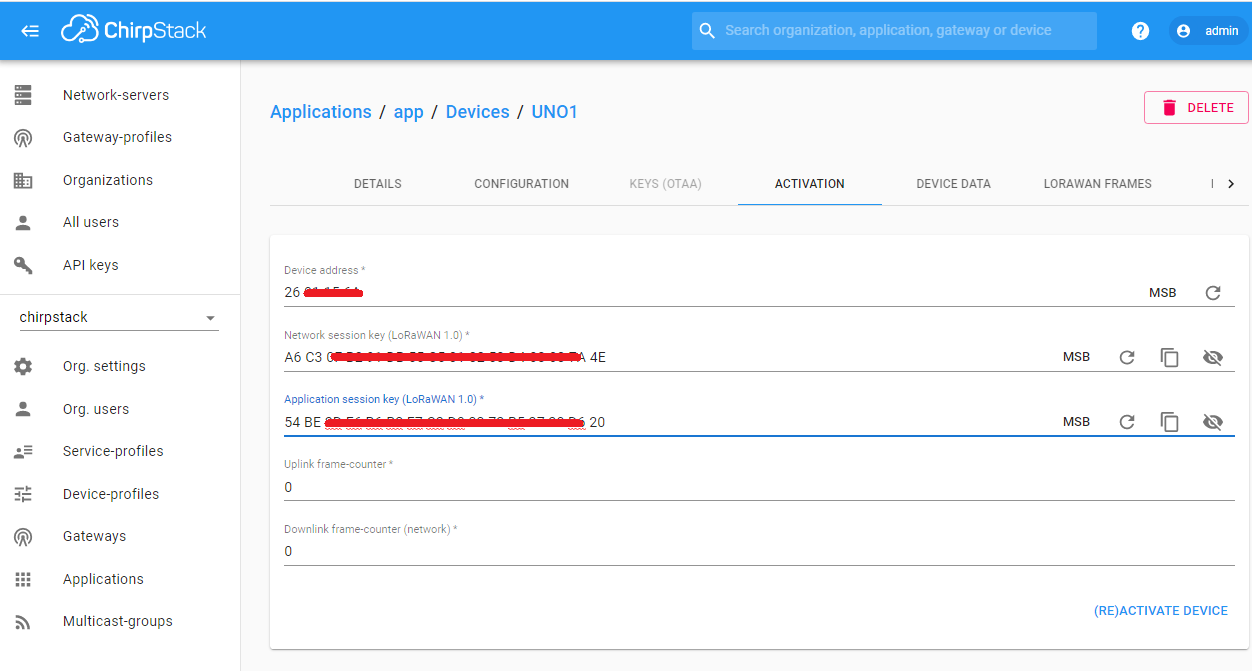
Task: Select the Device-profiles sidebar icon
Action: pos(23,493)
